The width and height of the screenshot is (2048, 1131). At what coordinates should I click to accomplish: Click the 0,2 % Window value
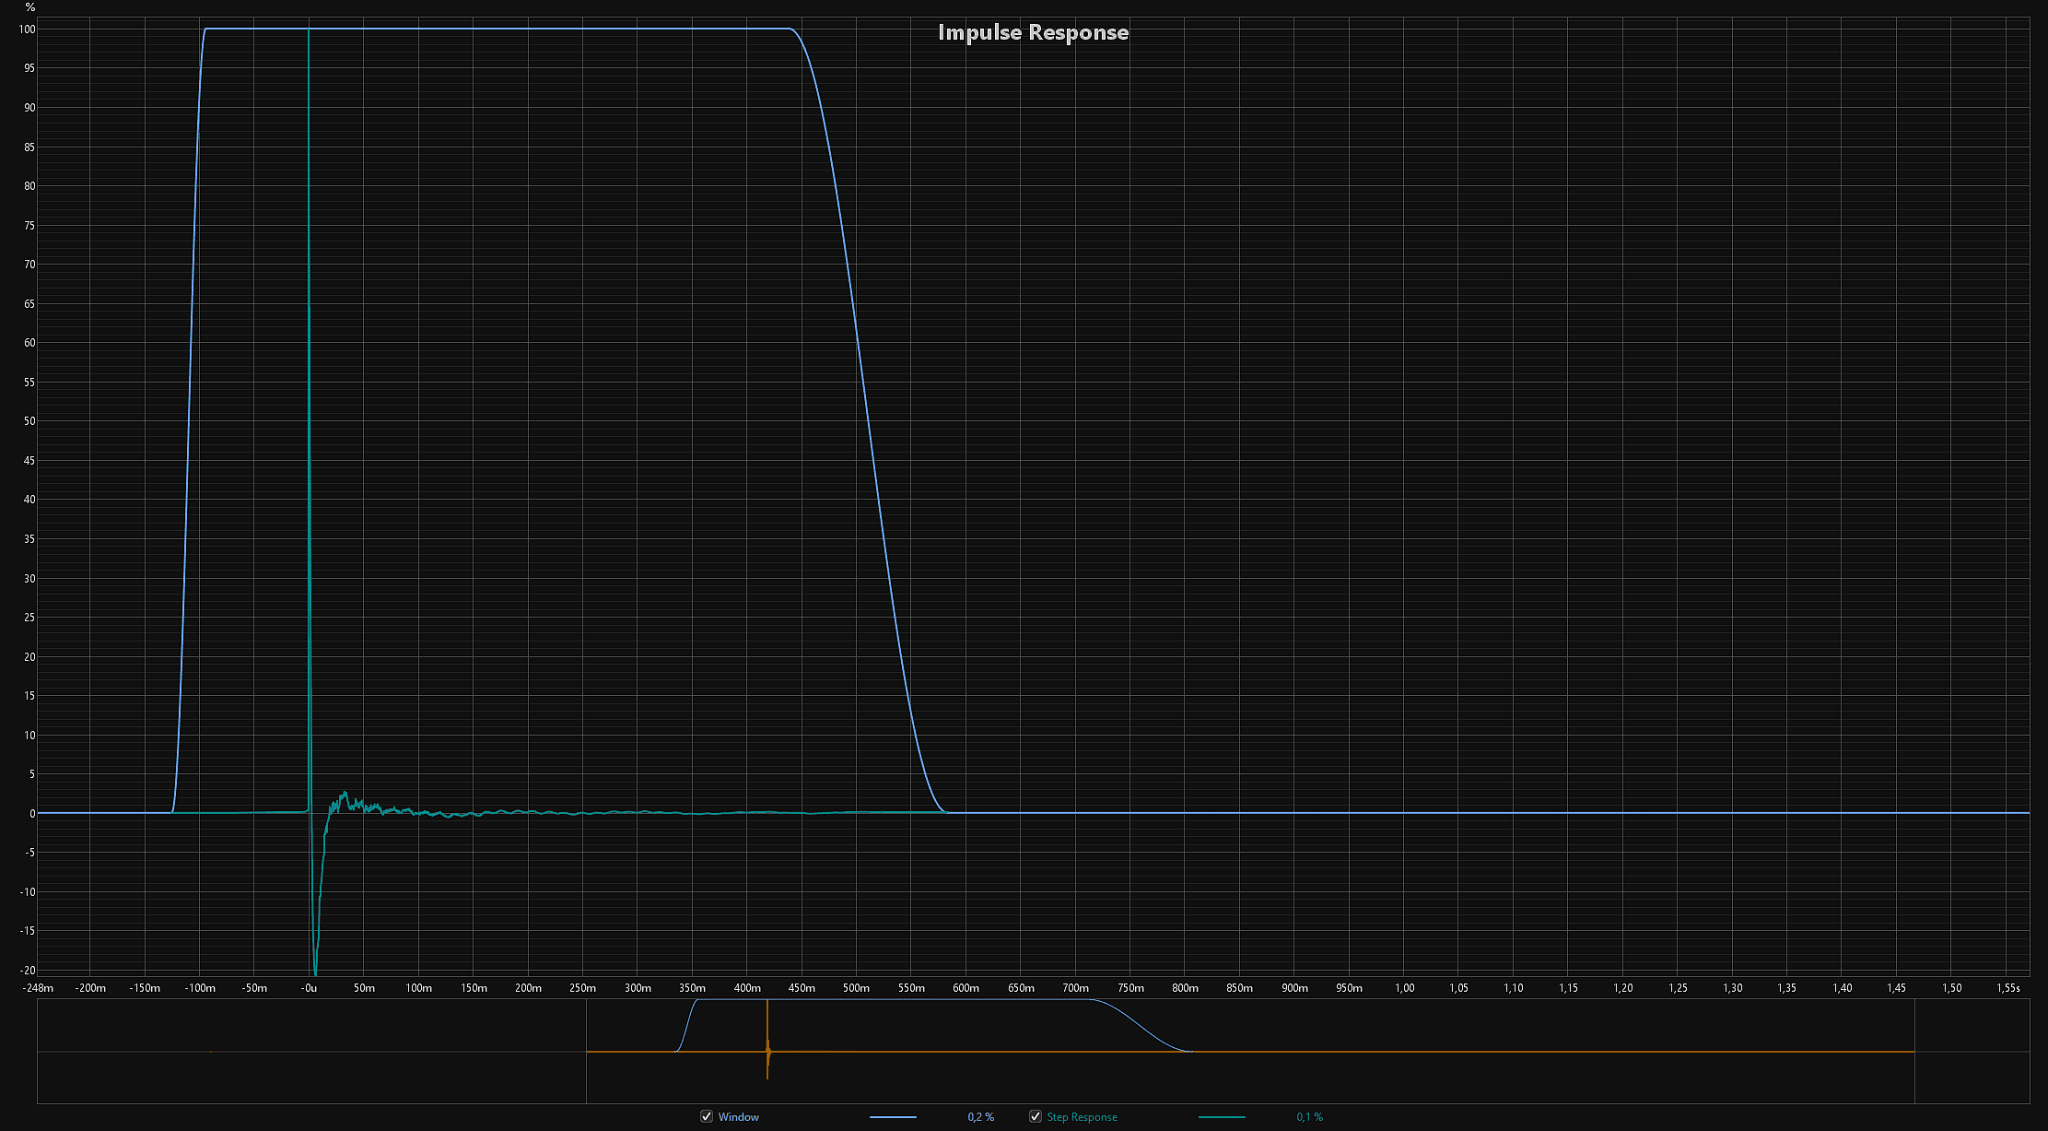coord(980,1117)
